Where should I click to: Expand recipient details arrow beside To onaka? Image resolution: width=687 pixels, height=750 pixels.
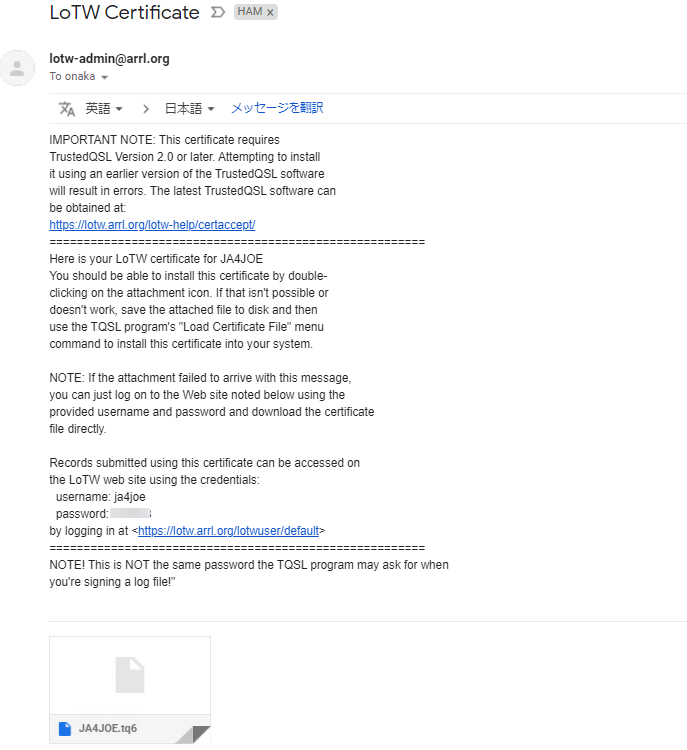[x=104, y=77]
